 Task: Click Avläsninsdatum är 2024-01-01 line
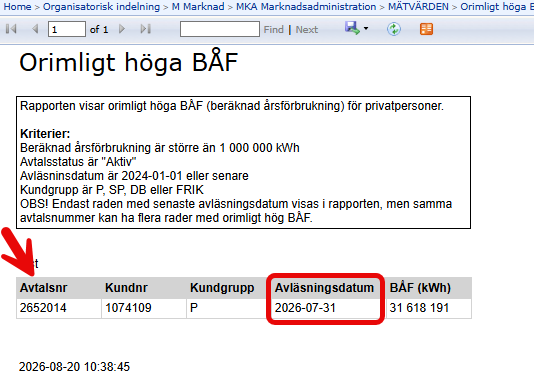point(134,176)
